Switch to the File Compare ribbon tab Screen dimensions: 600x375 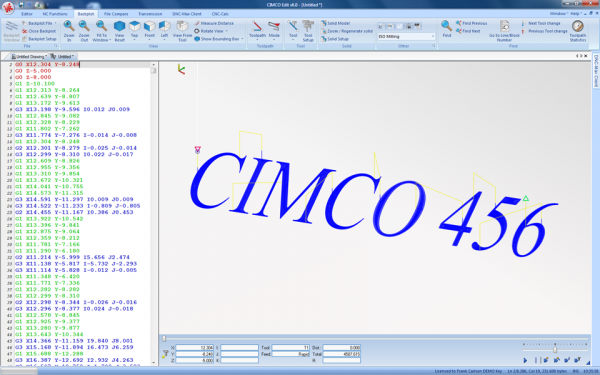click(116, 14)
